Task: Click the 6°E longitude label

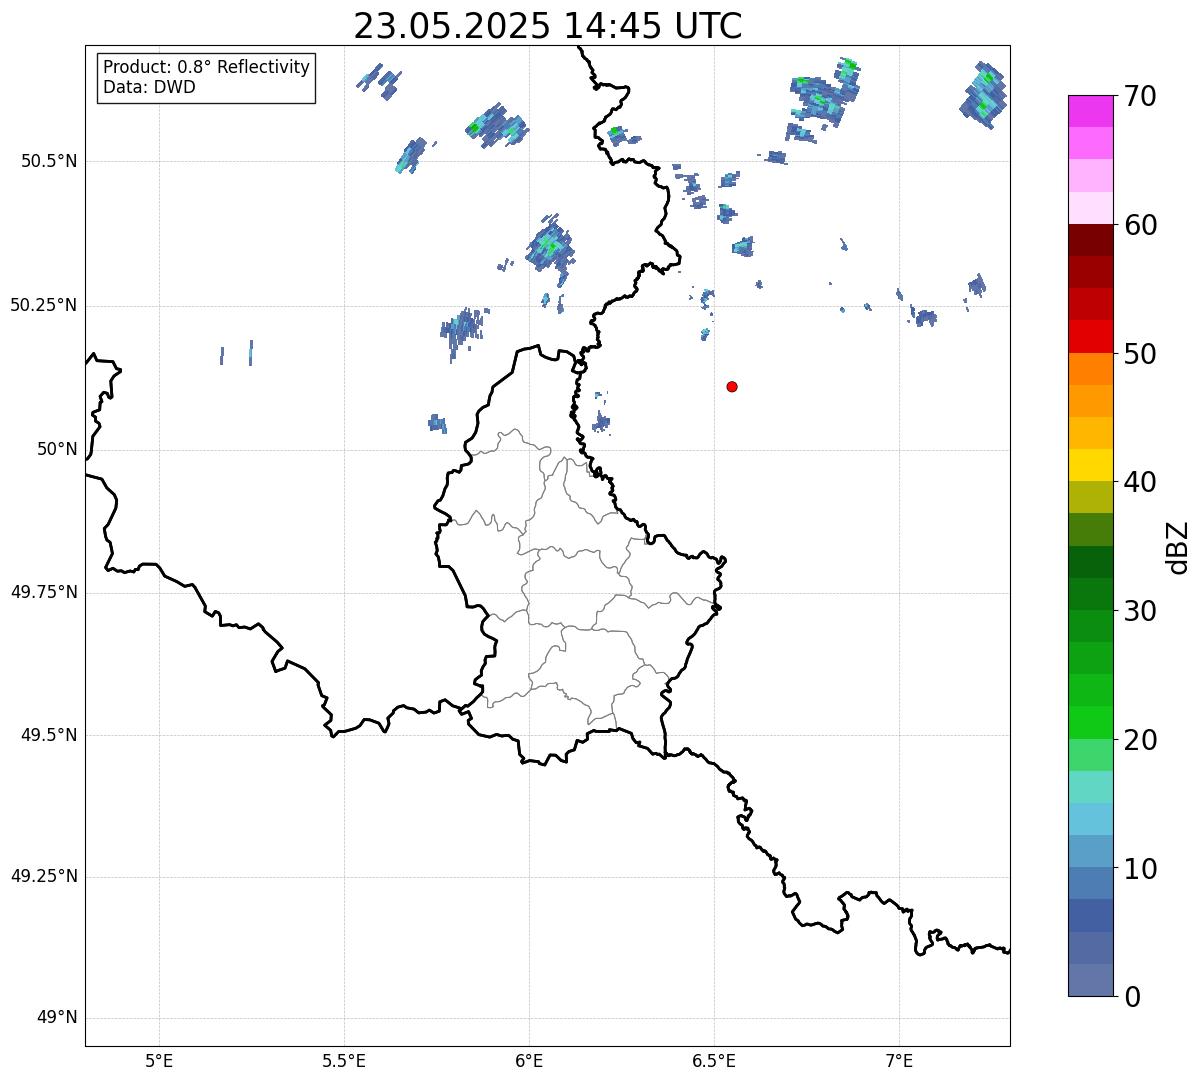Action: [x=529, y=1061]
